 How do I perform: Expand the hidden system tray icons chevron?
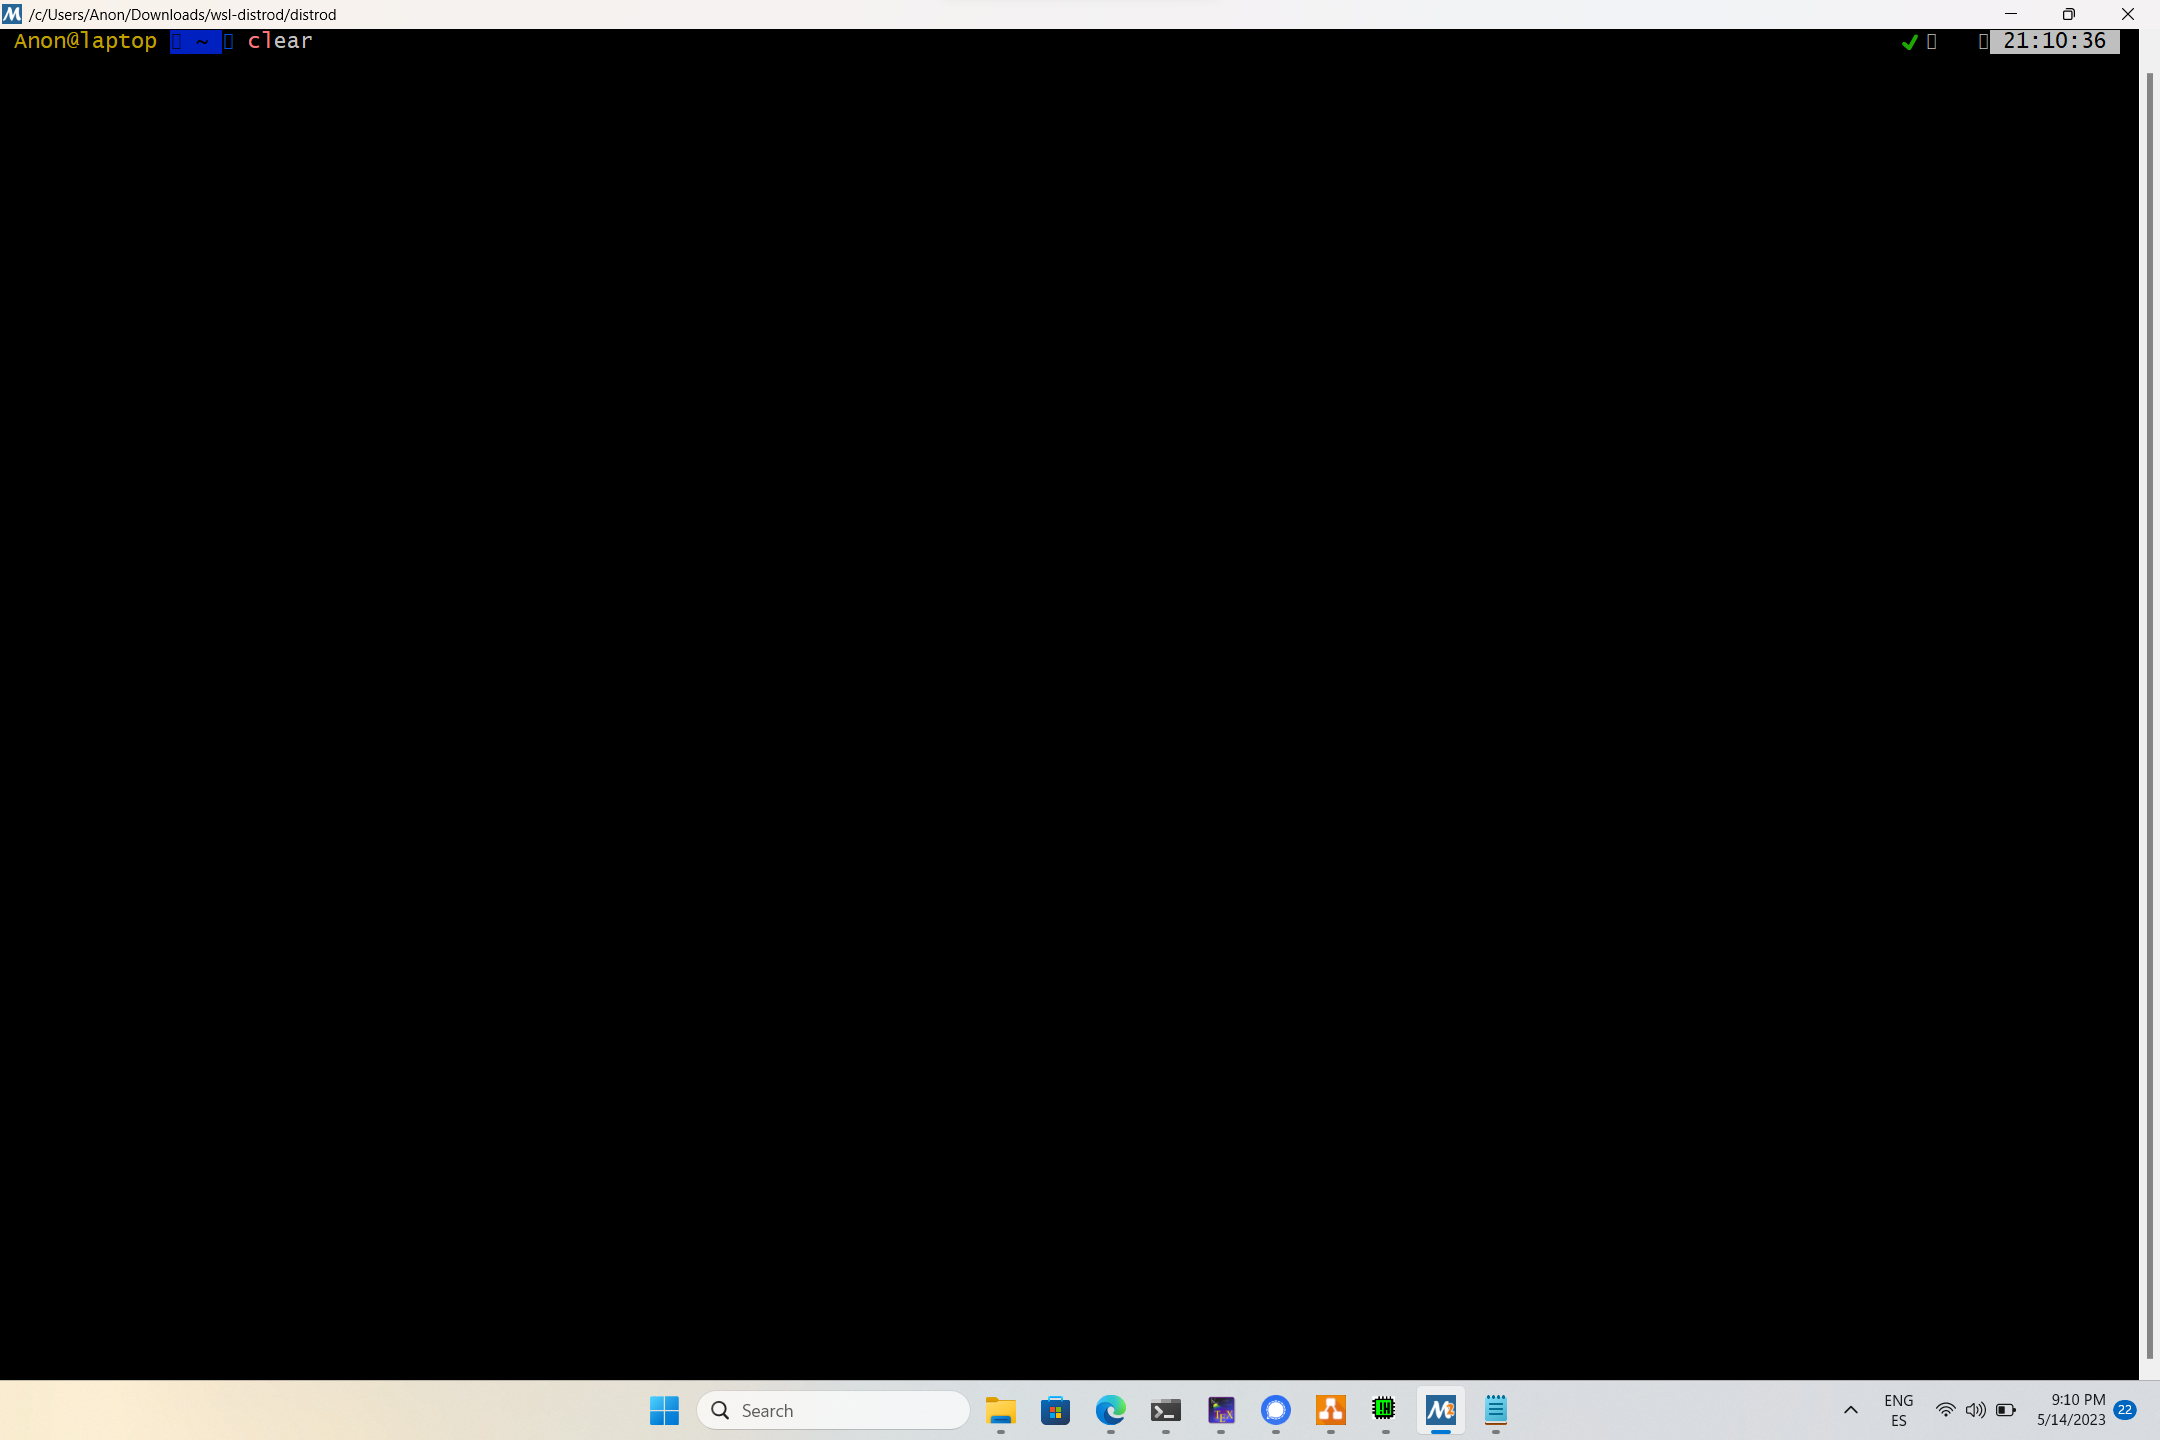click(1850, 1410)
